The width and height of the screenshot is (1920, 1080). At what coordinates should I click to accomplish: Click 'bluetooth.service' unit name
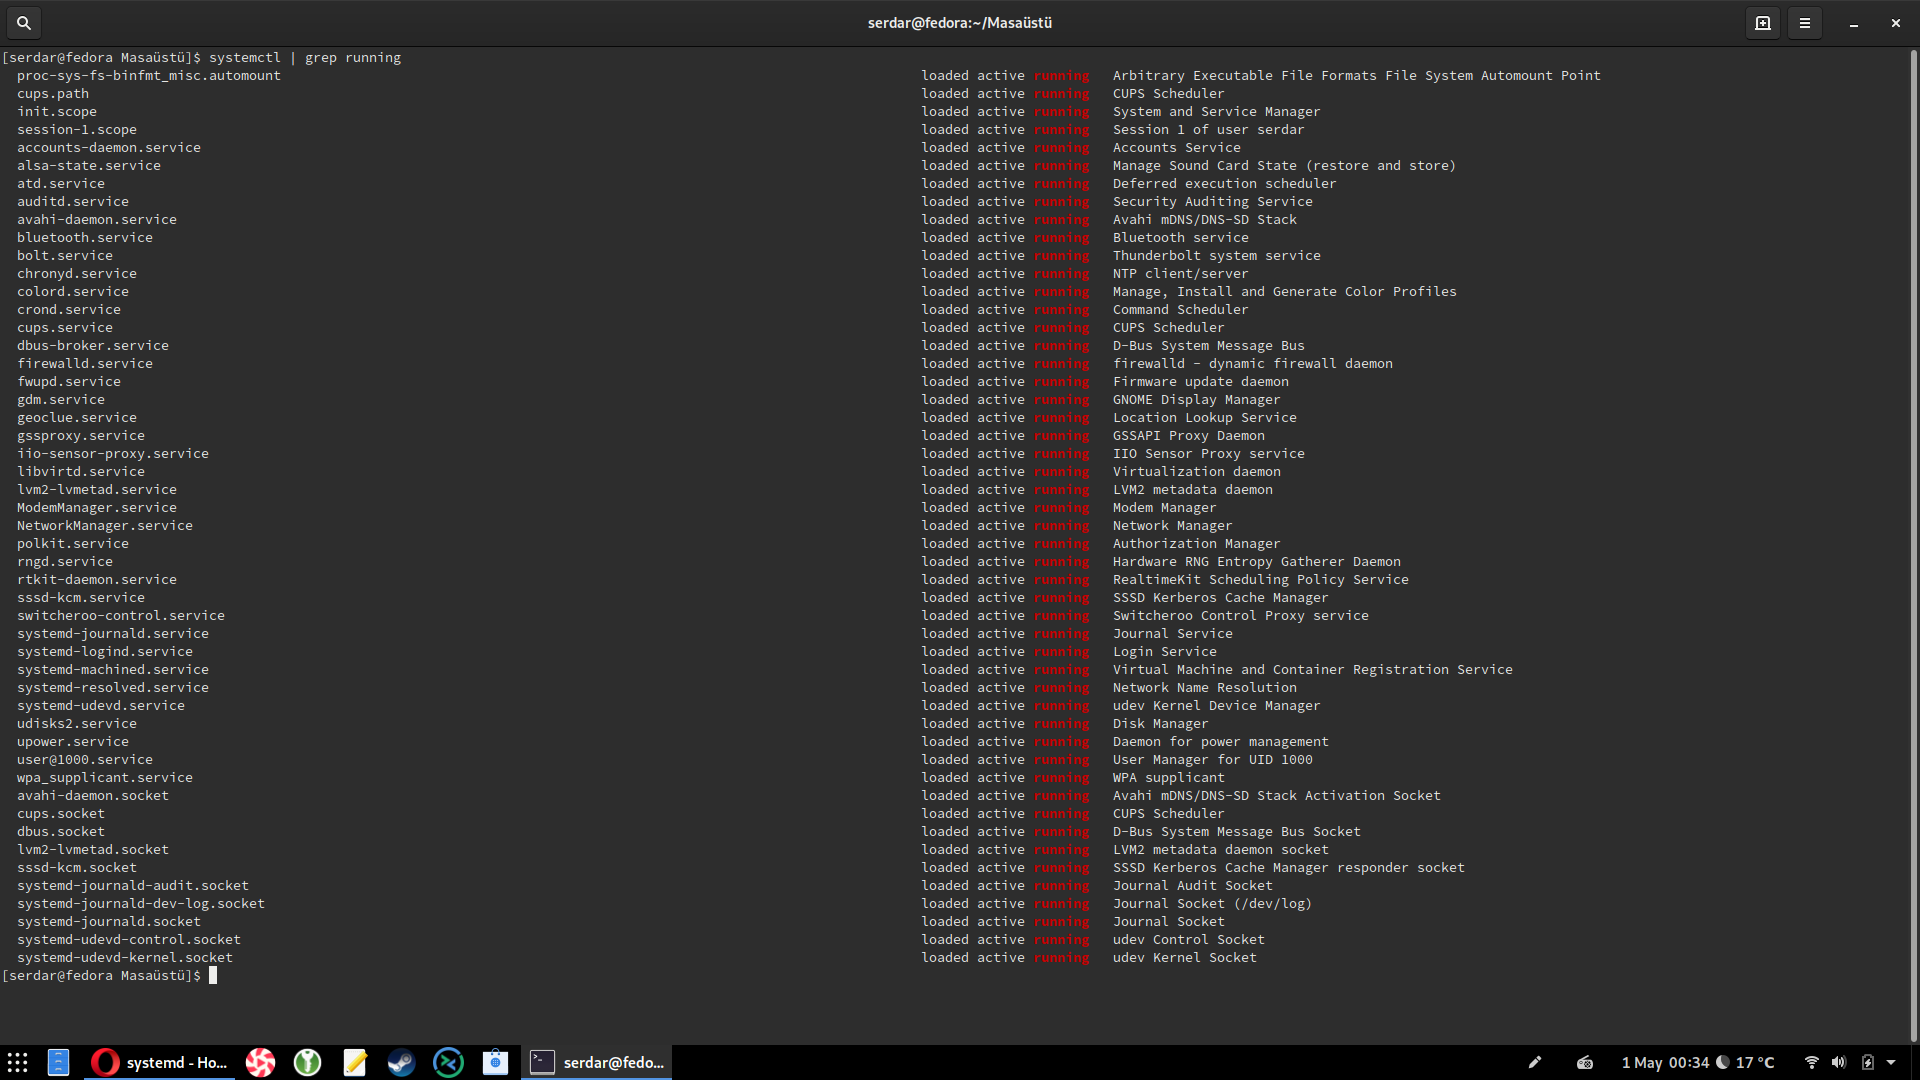(x=85, y=238)
